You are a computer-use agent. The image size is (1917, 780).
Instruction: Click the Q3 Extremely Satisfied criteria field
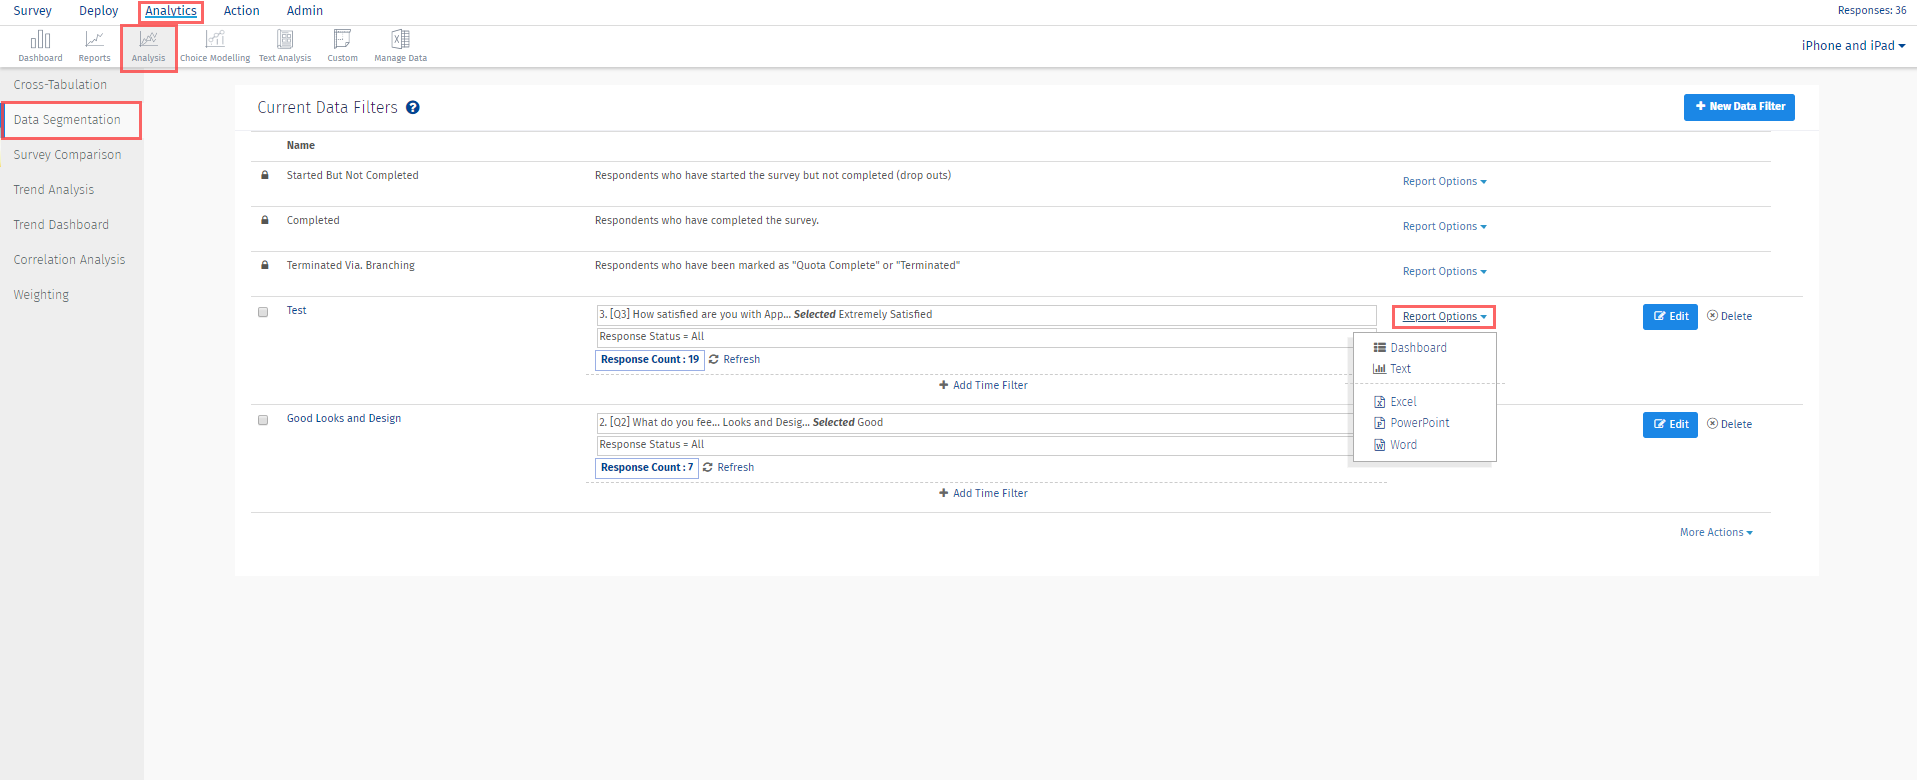986,315
